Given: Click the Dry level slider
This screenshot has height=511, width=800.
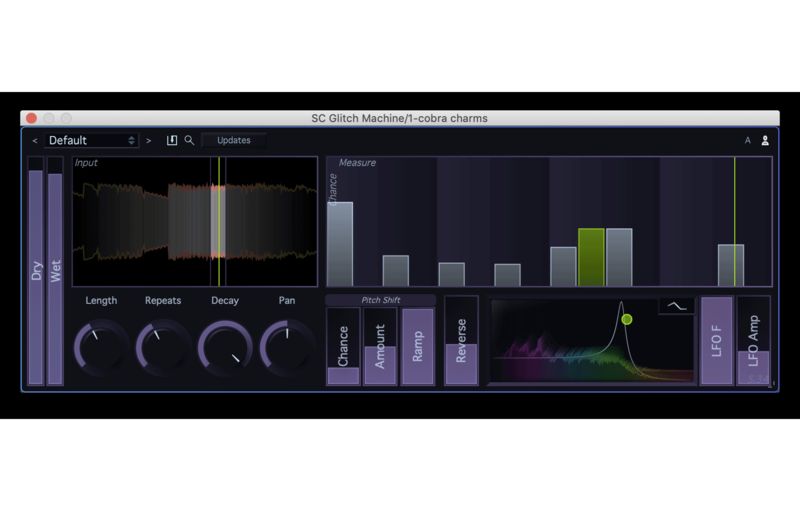Looking at the screenshot, I should [36, 270].
